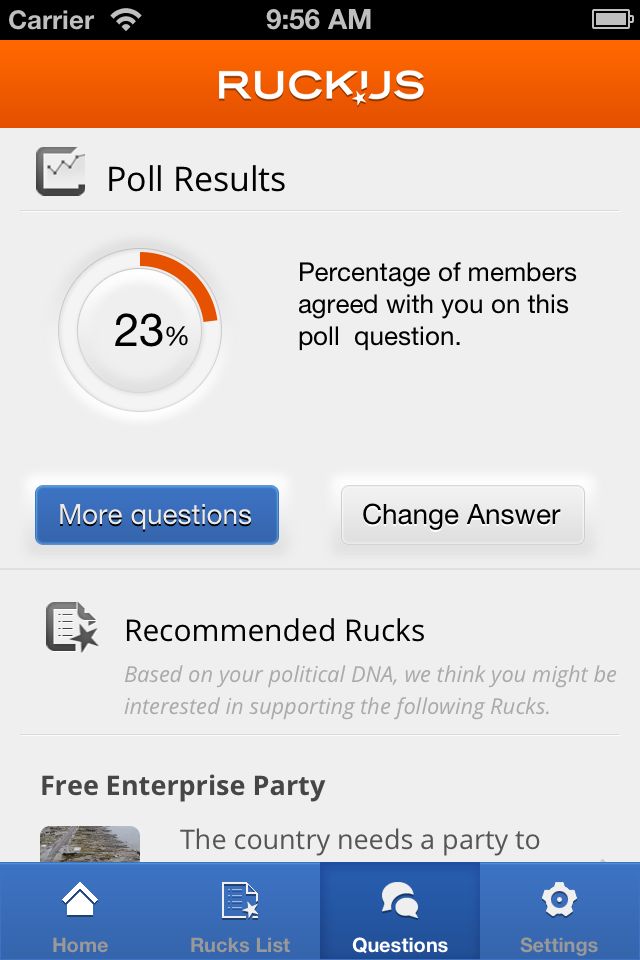Tap the percentage agreed description text

[x=437, y=304]
